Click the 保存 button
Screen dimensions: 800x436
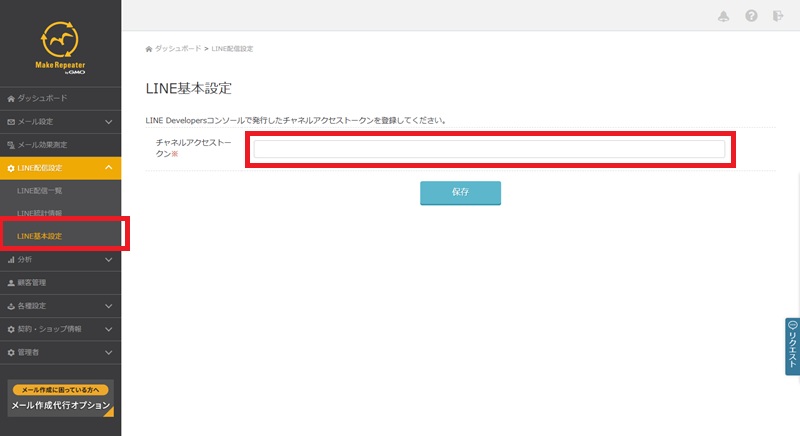(460, 193)
